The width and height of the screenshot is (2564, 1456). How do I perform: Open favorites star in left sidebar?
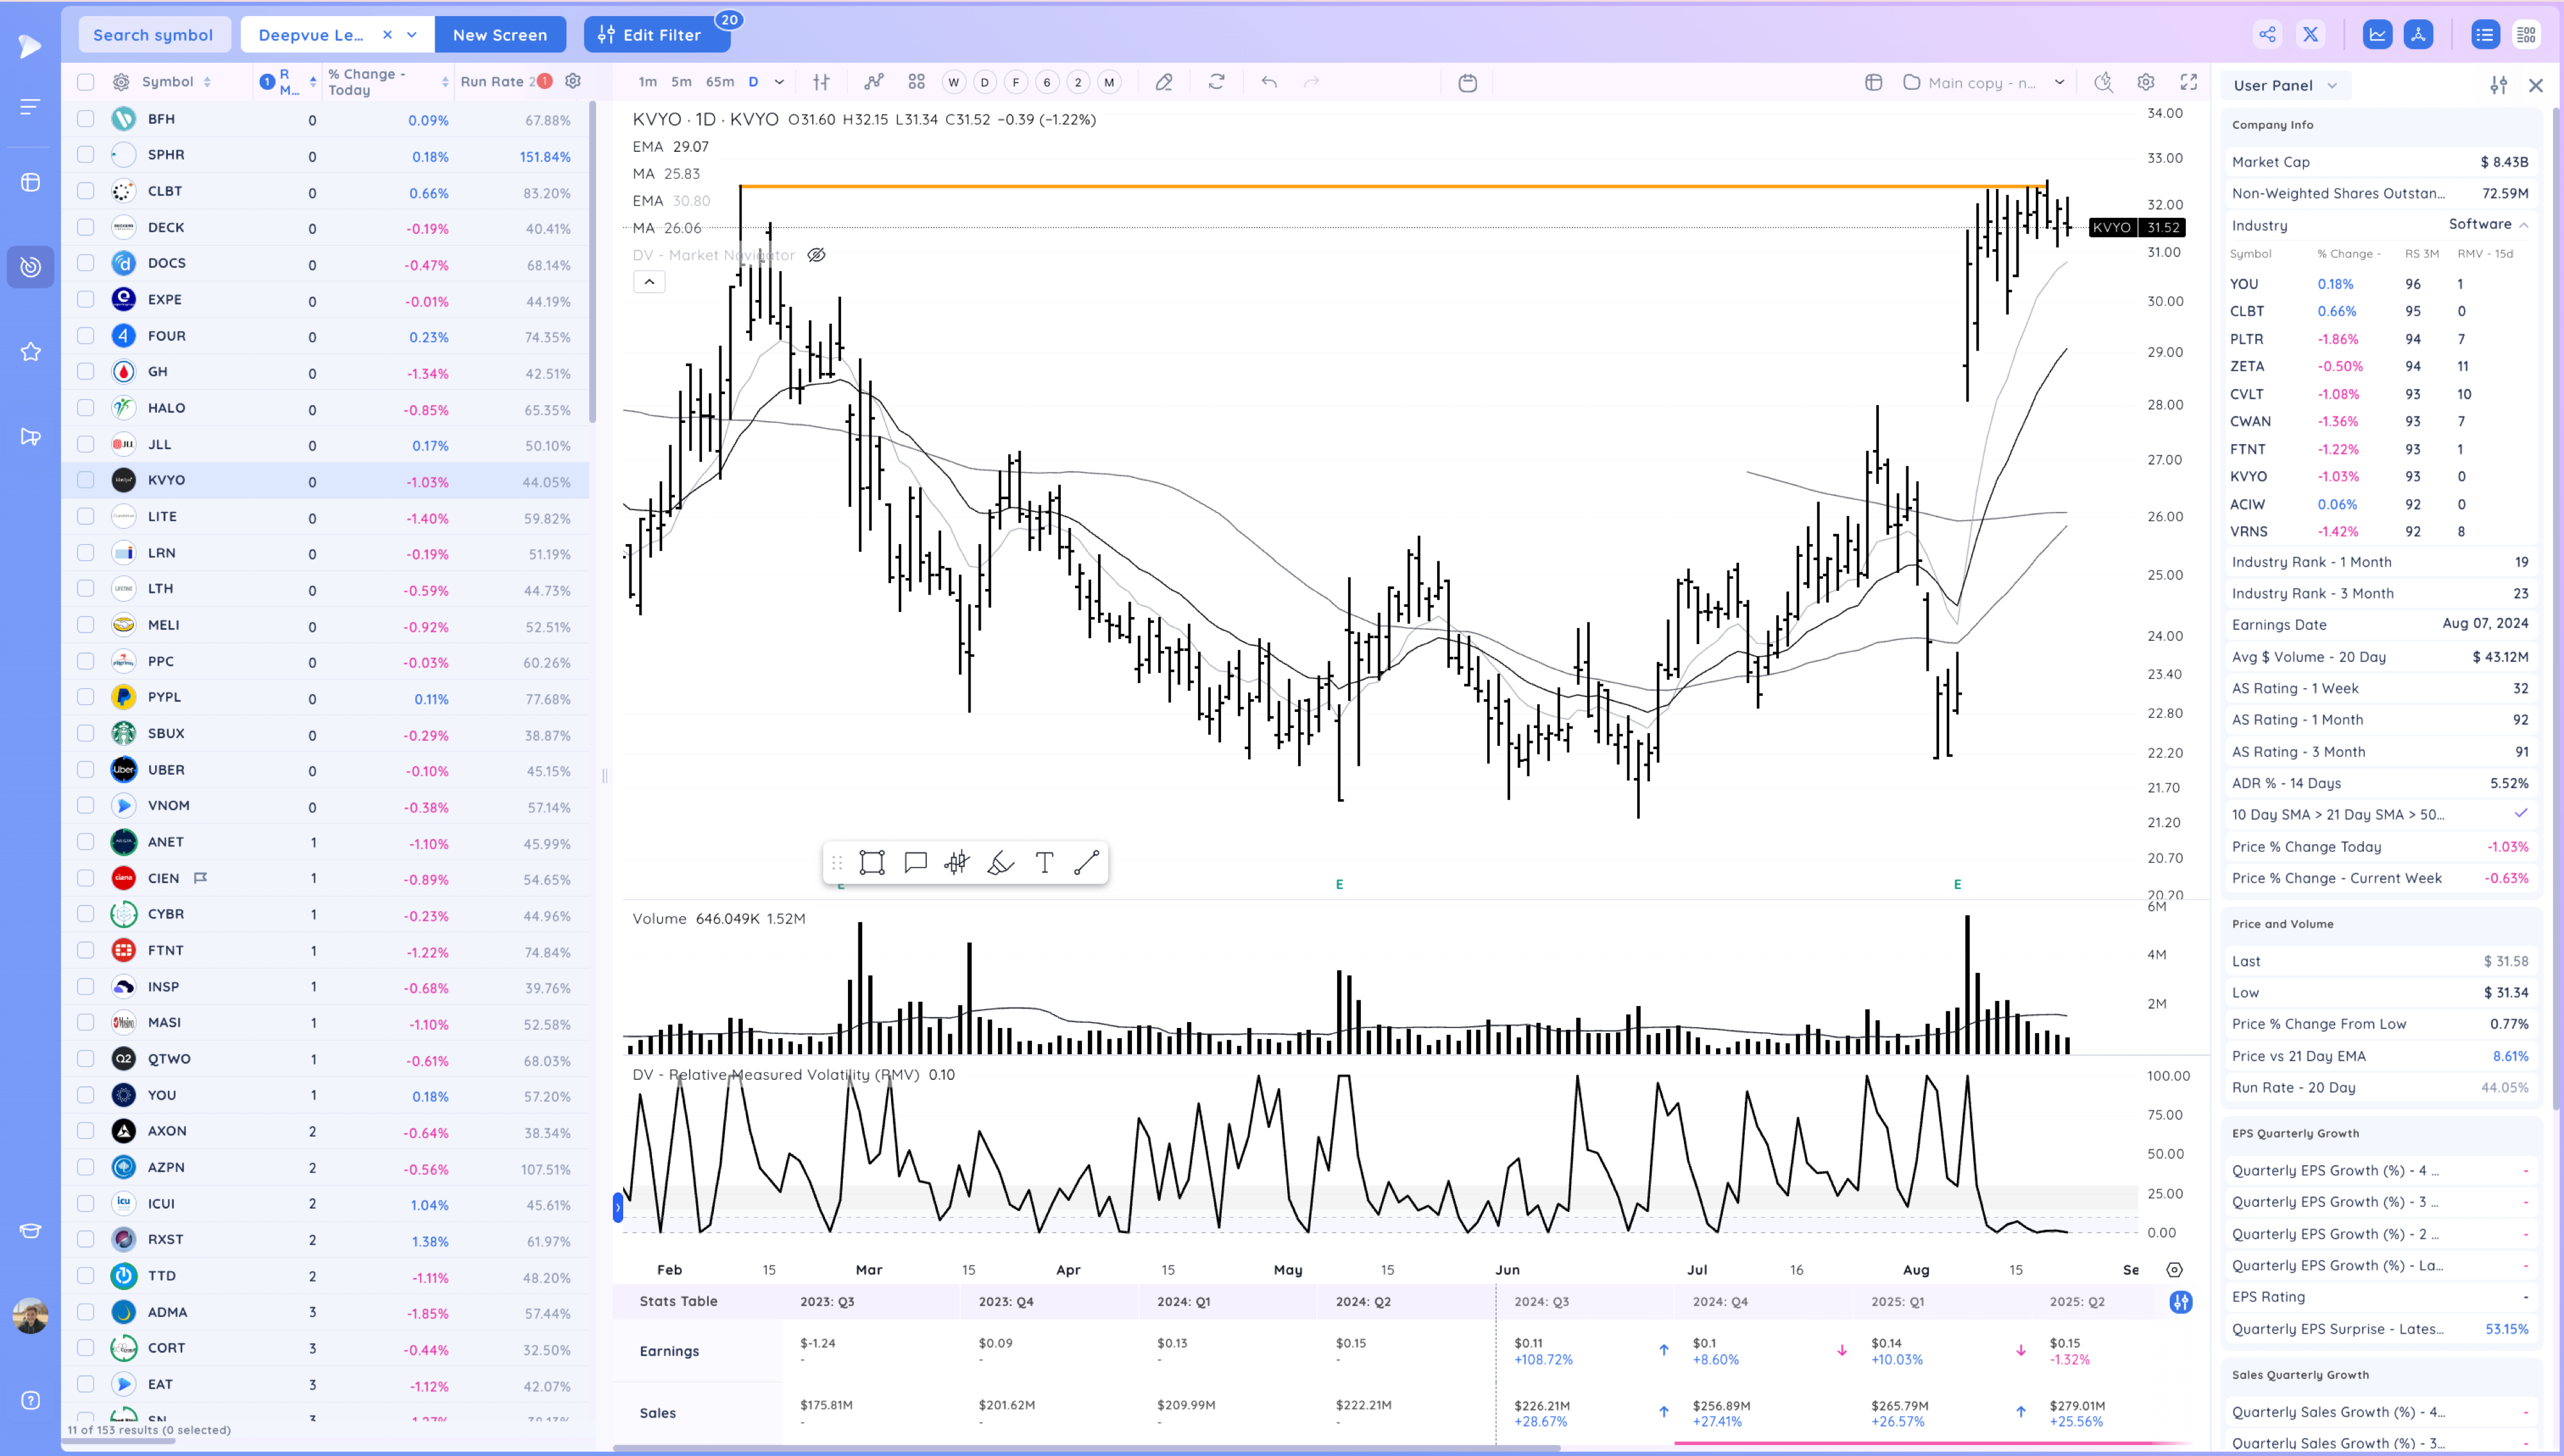pyautogui.click(x=31, y=351)
